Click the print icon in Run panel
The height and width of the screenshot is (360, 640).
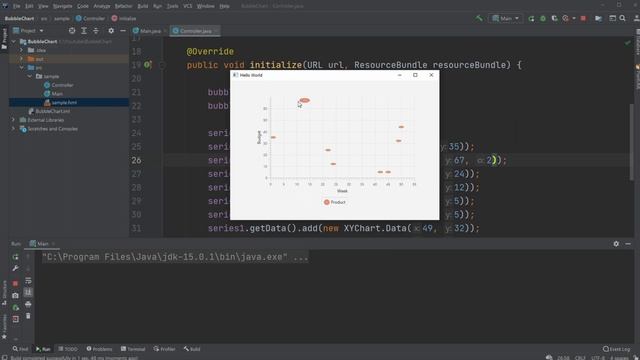click(x=28, y=304)
